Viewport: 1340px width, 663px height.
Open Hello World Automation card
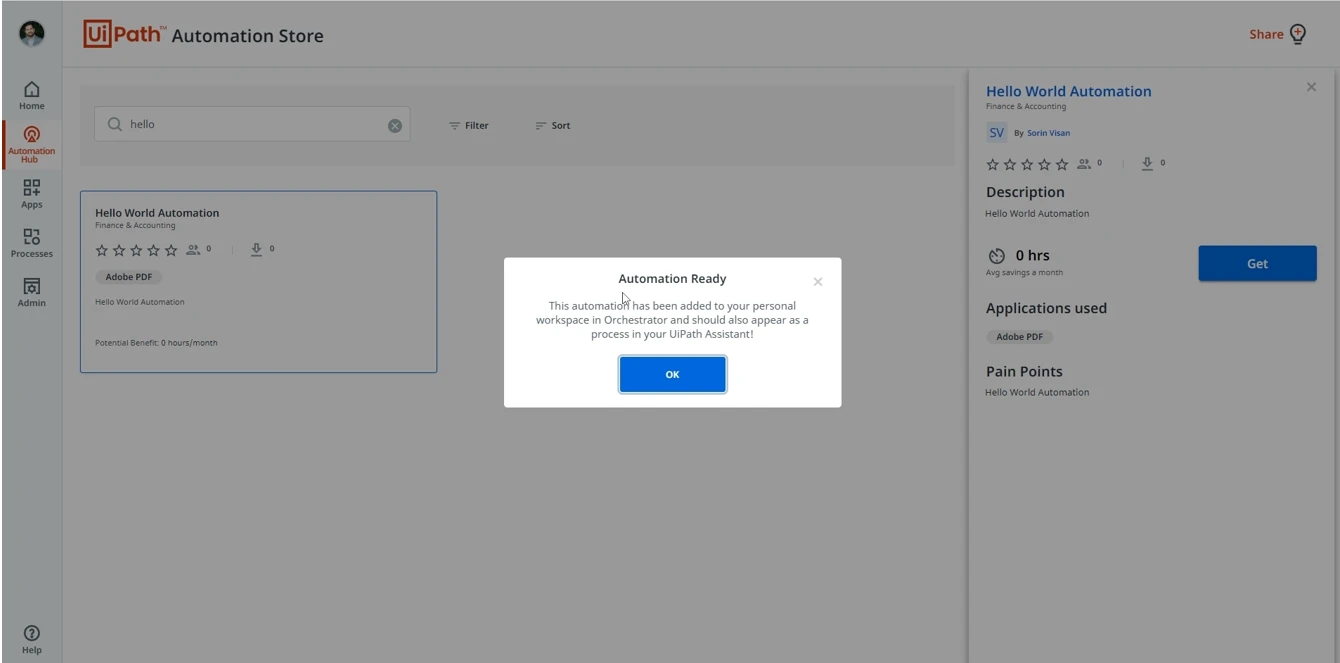point(258,281)
